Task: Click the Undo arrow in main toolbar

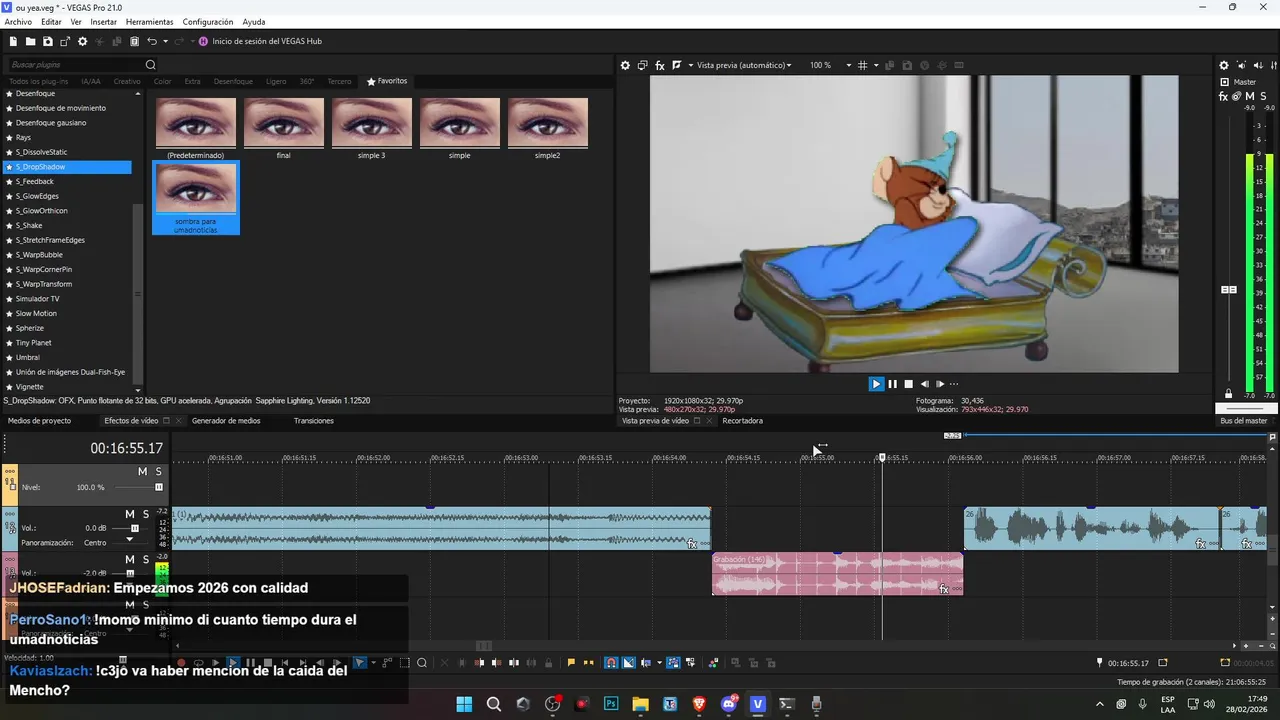Action: [x=152, y=41]
